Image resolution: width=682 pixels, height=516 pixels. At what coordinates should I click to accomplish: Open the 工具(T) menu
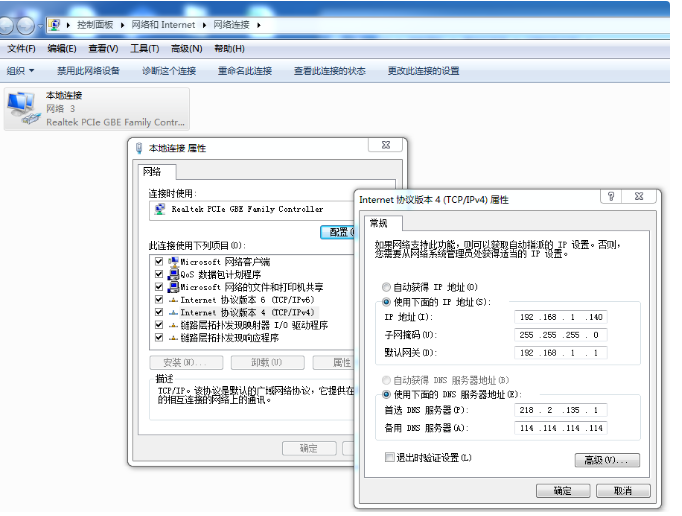coord(144,48)
